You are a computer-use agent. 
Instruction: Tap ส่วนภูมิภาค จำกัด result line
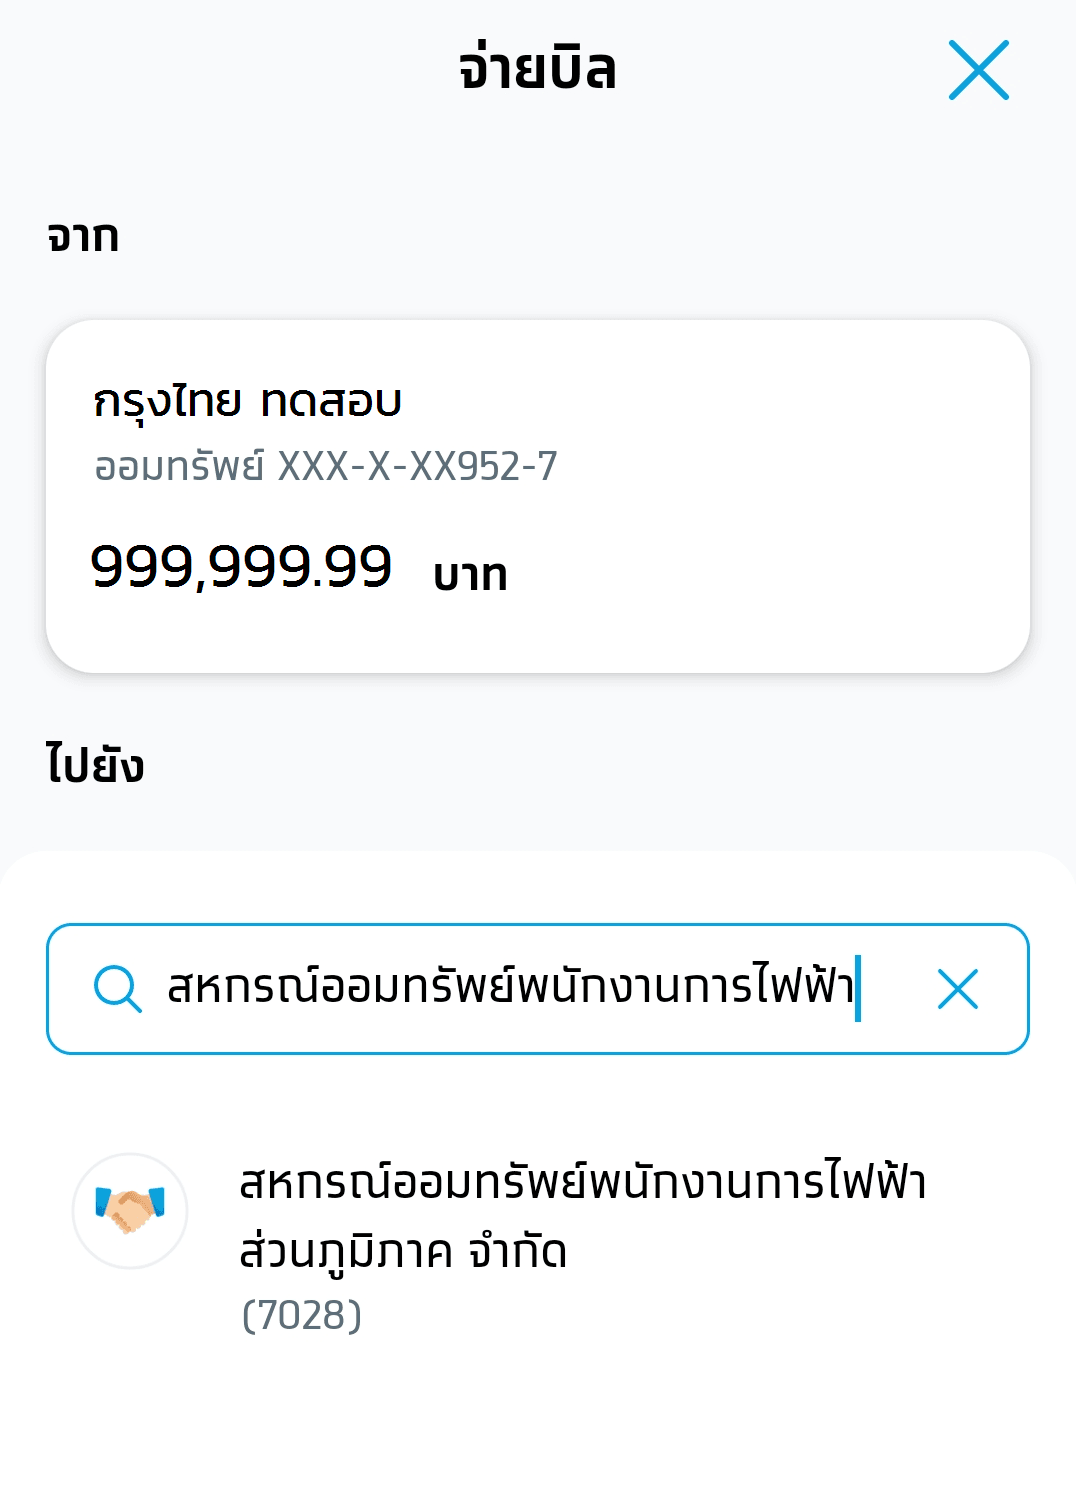point(403,1251)
